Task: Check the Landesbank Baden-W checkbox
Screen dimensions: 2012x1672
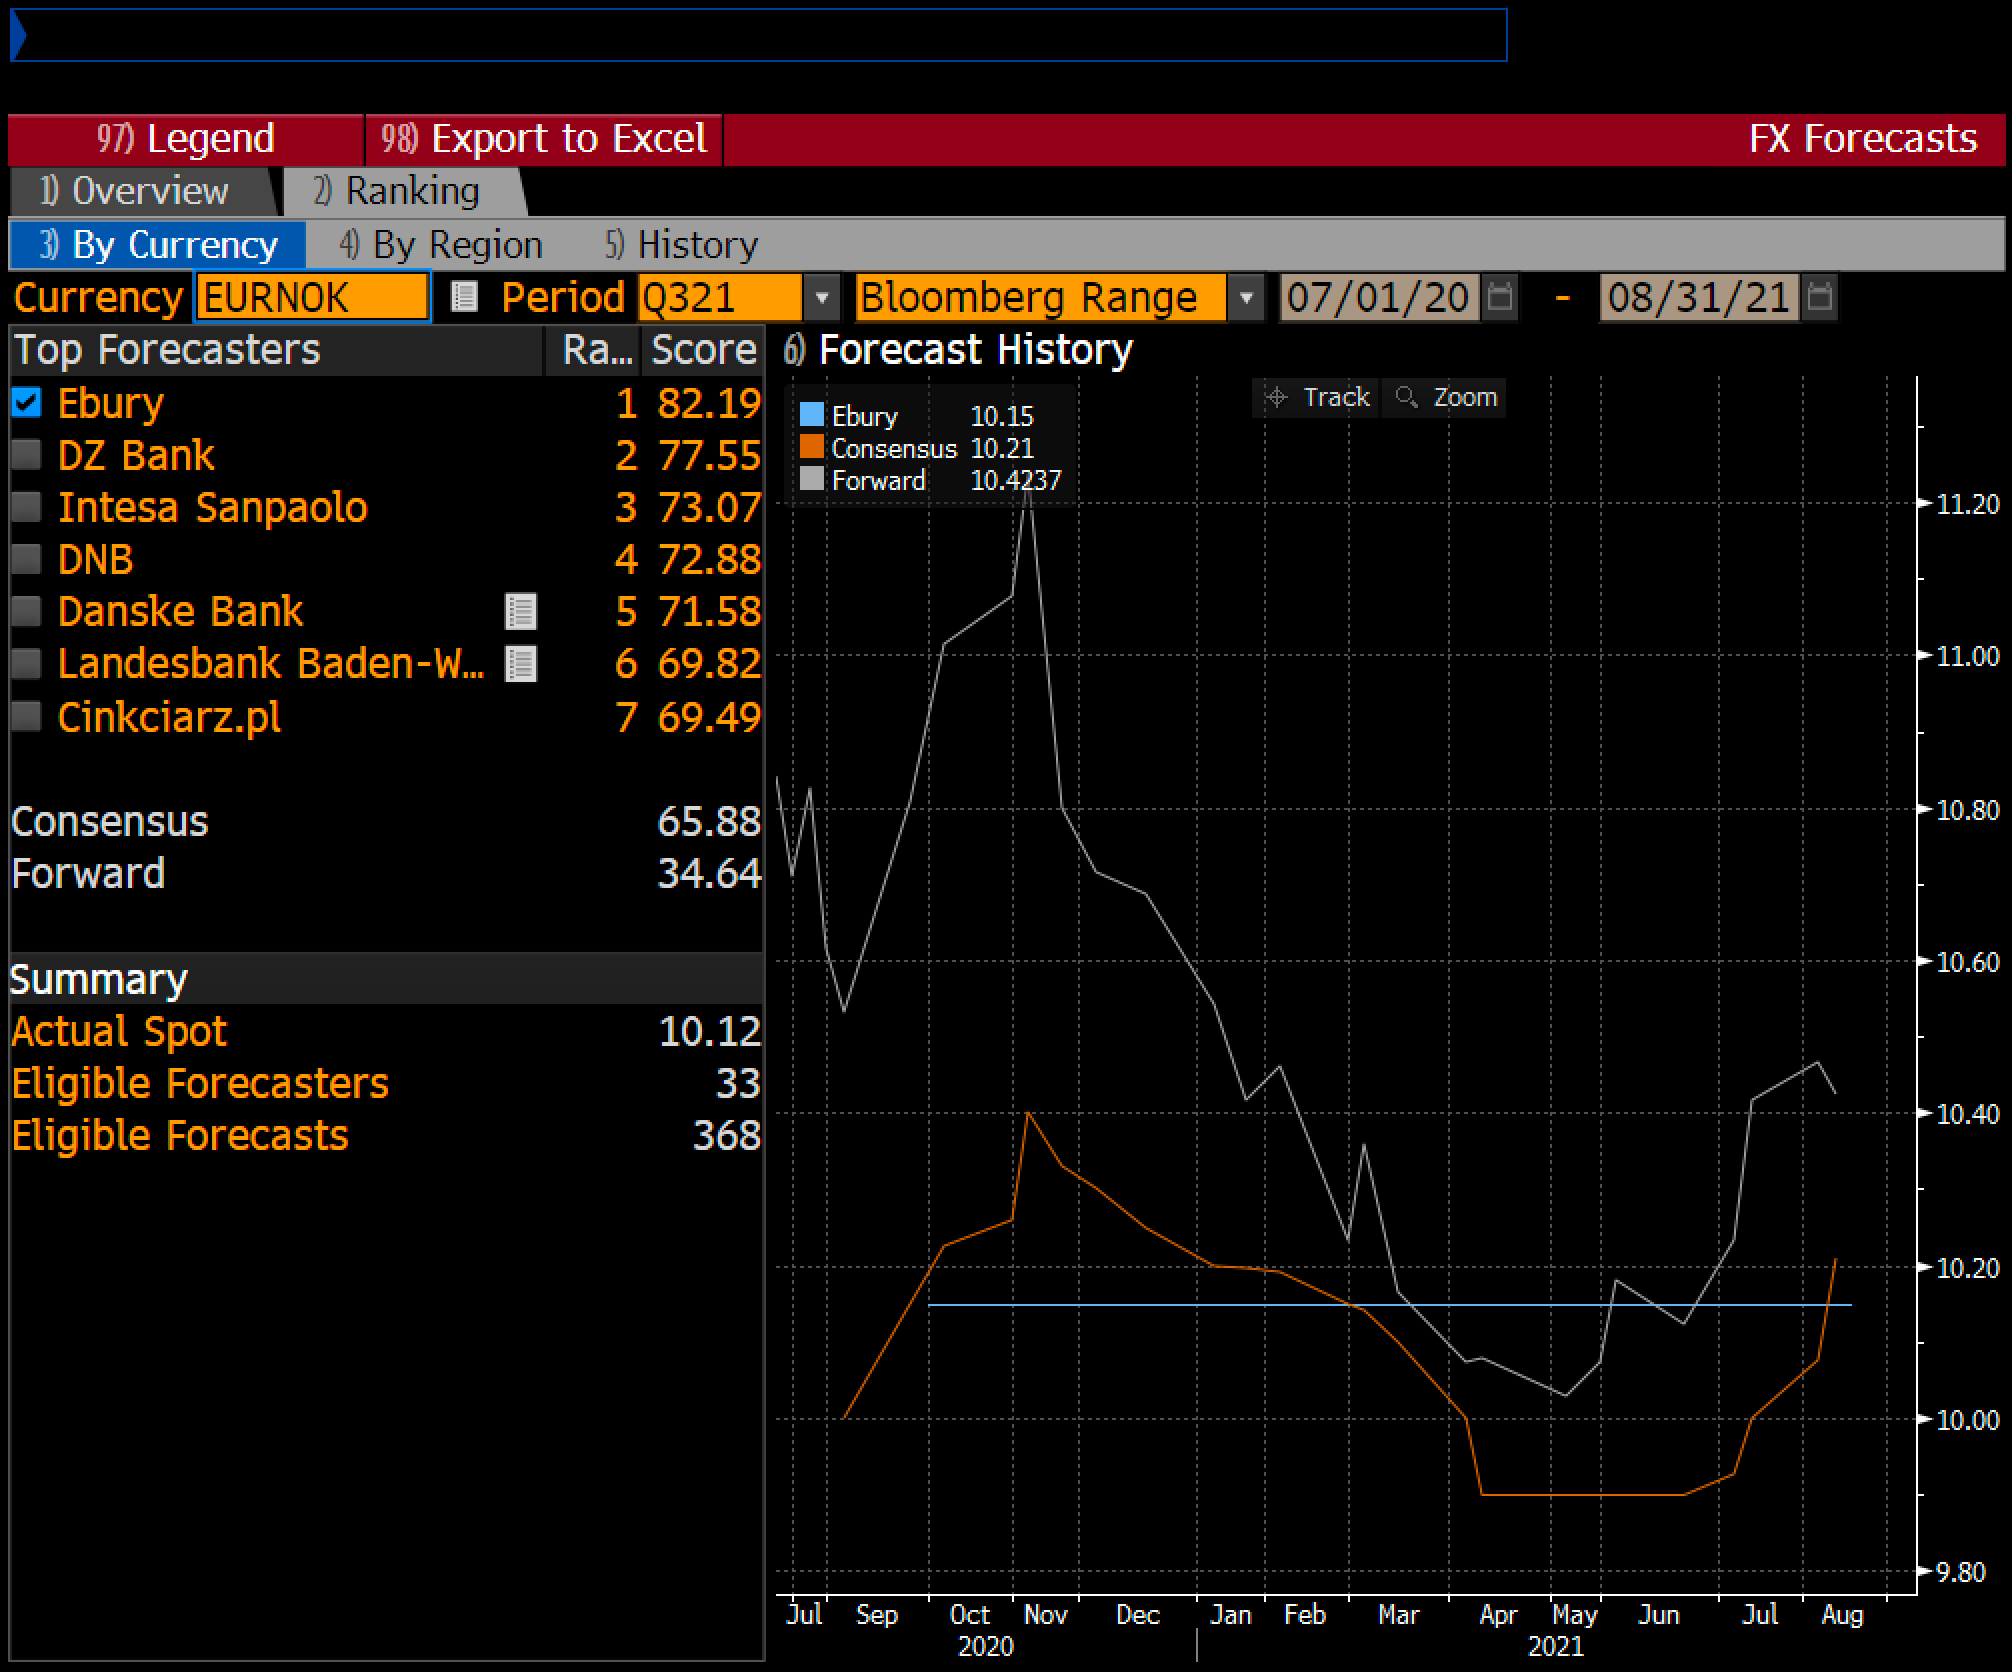Action: 26,663
